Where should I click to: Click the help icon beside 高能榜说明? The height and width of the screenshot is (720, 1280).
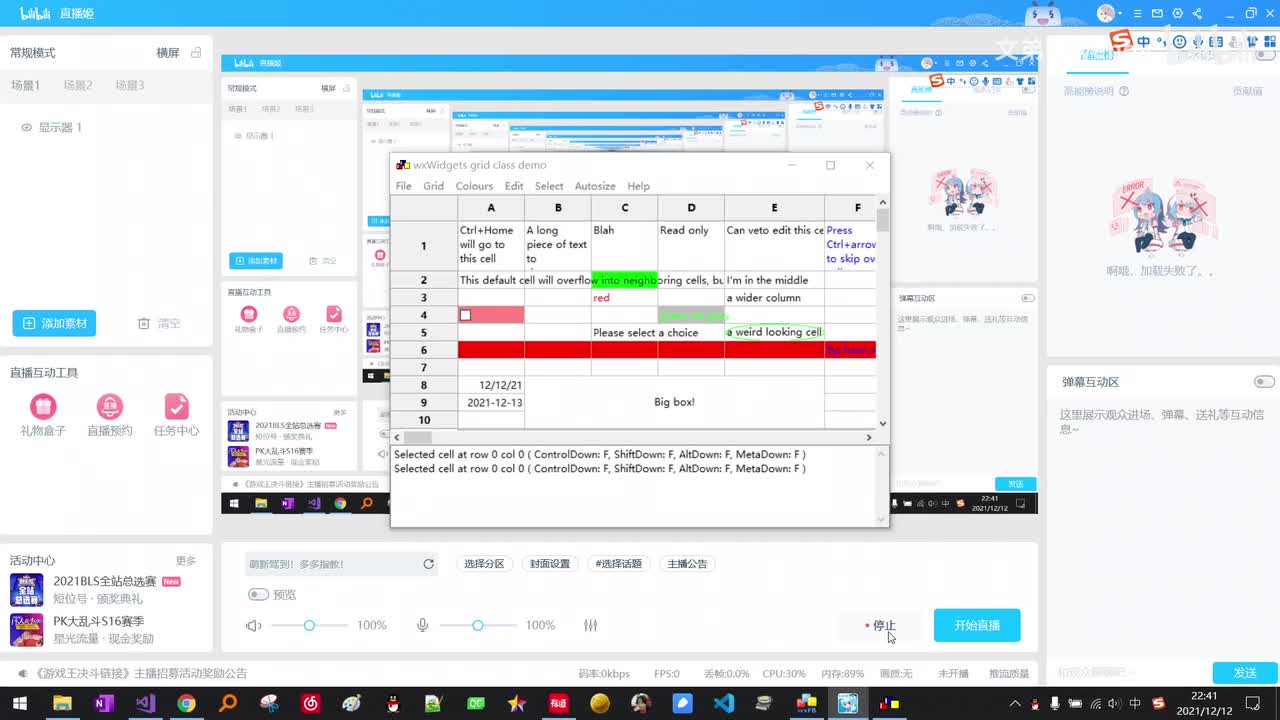1124,91
